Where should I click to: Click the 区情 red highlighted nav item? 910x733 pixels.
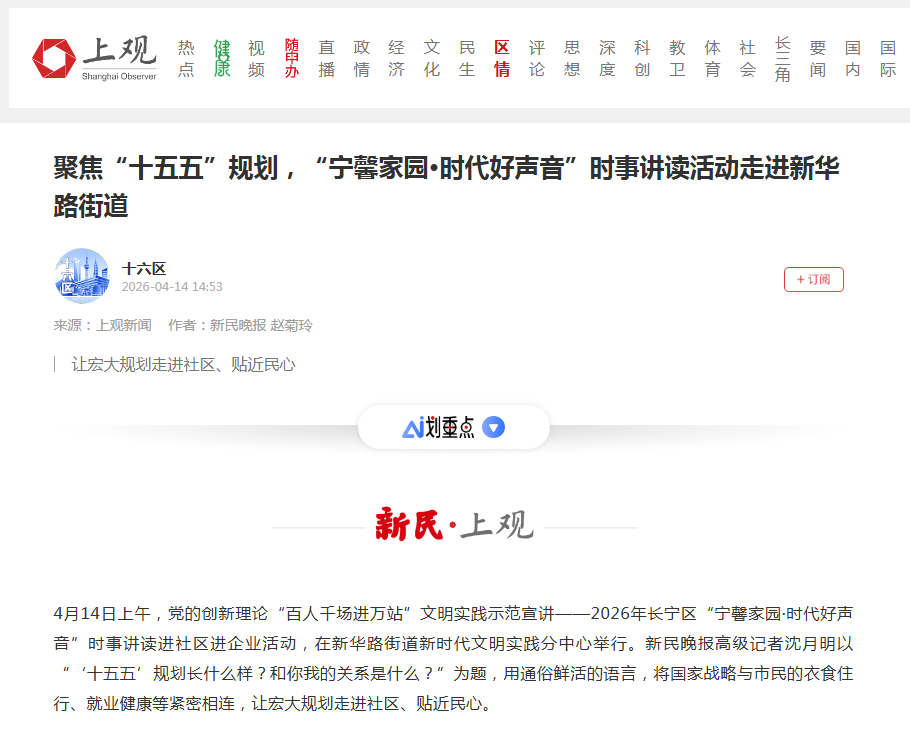[x=501, y=56]
